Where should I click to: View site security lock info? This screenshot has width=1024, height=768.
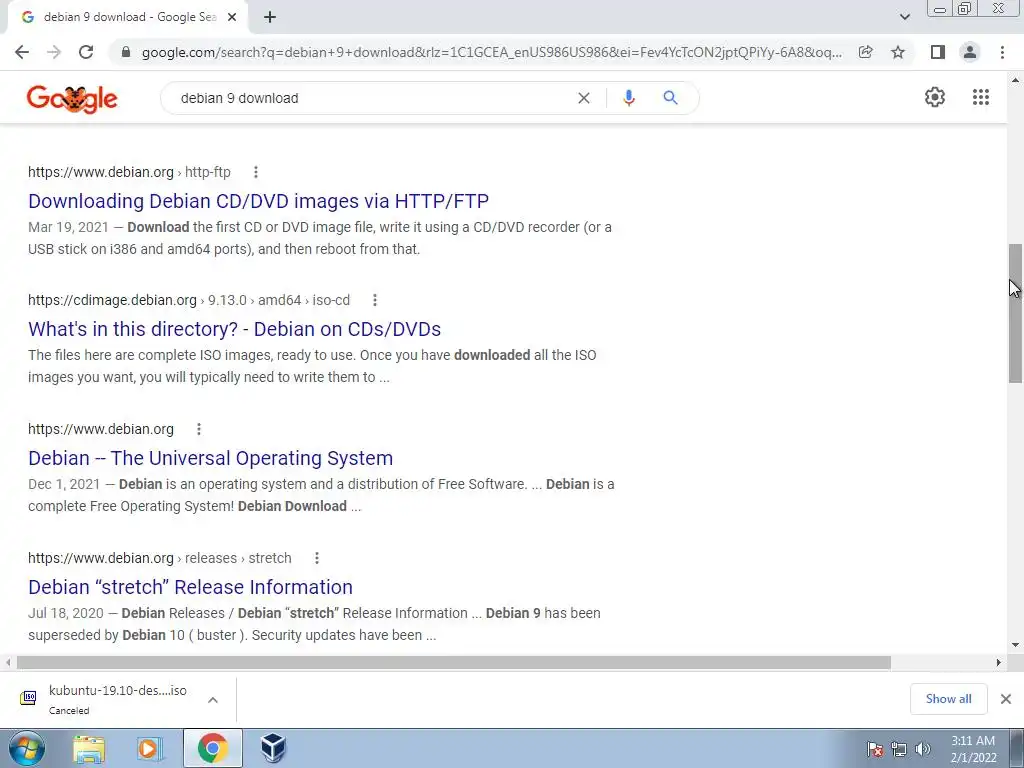click(126, 52)
